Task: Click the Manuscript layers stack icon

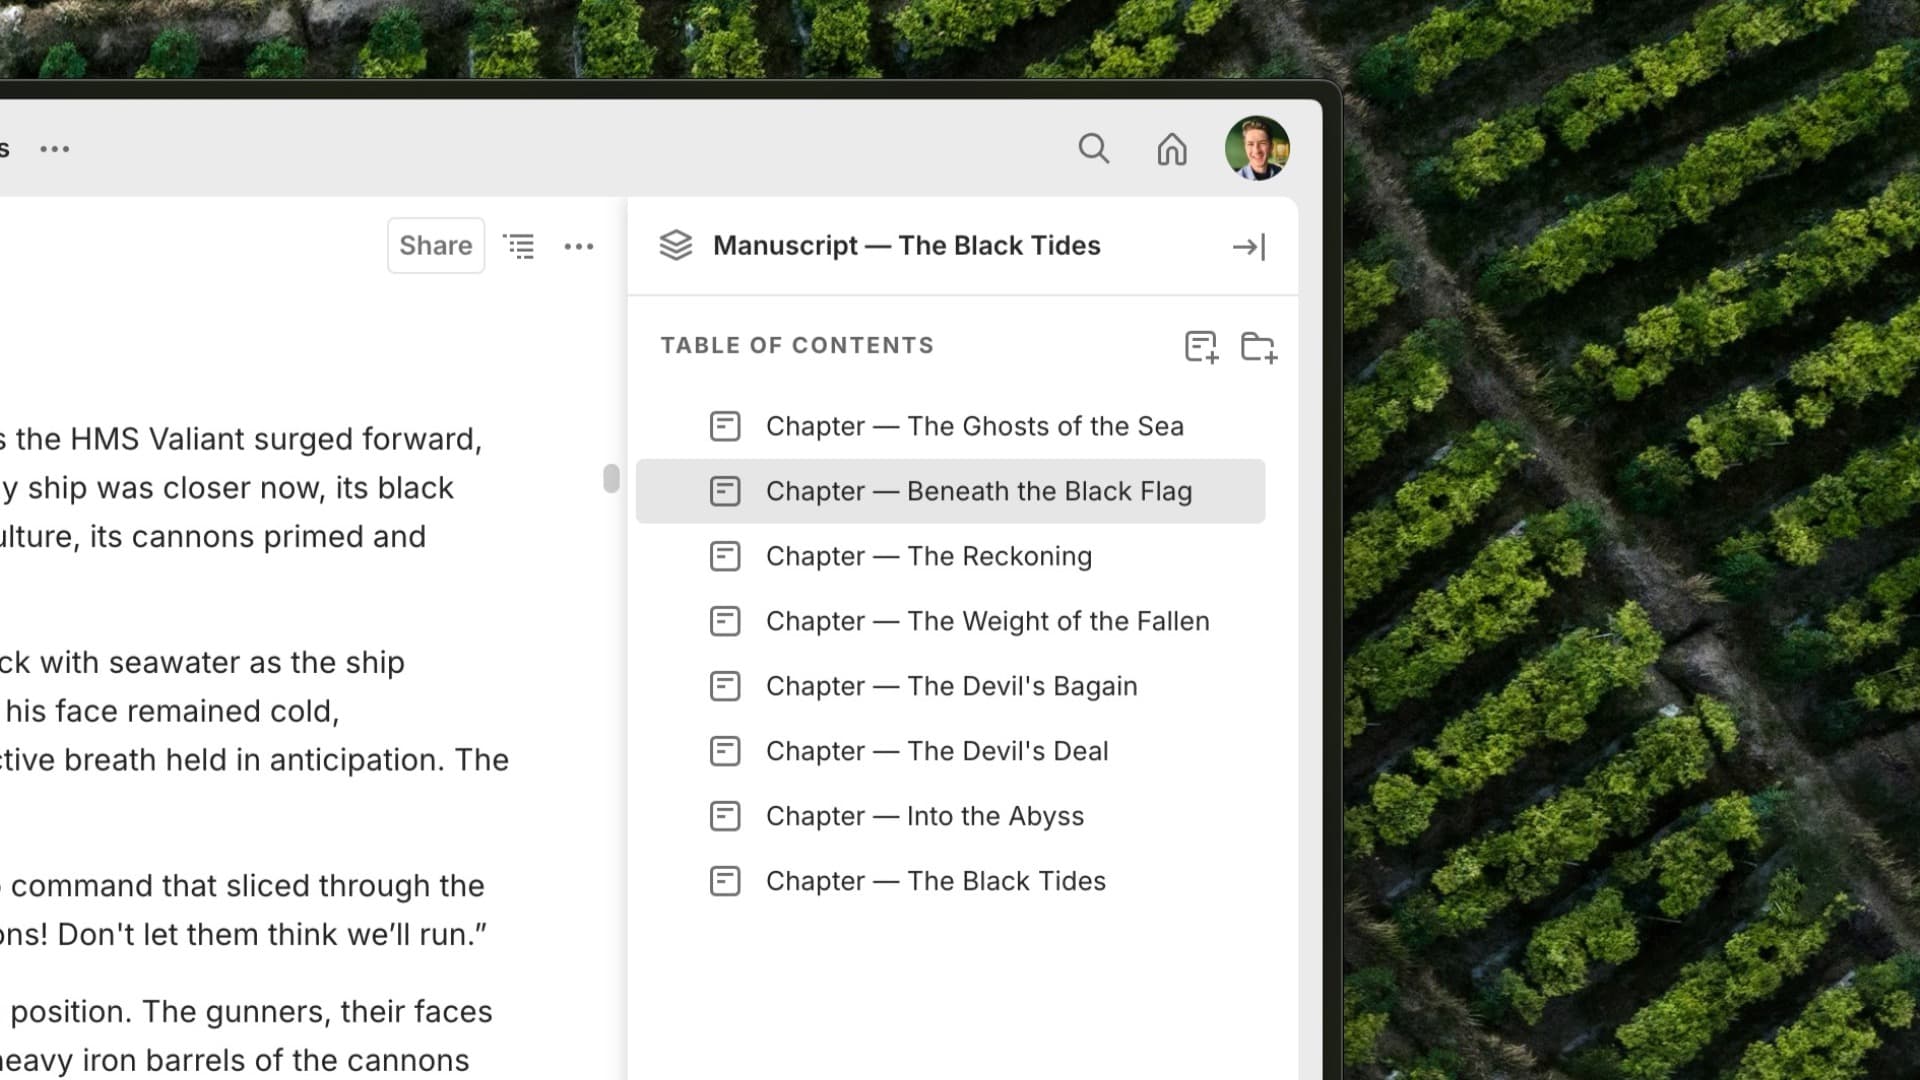Action: click(x=676, y=246)
